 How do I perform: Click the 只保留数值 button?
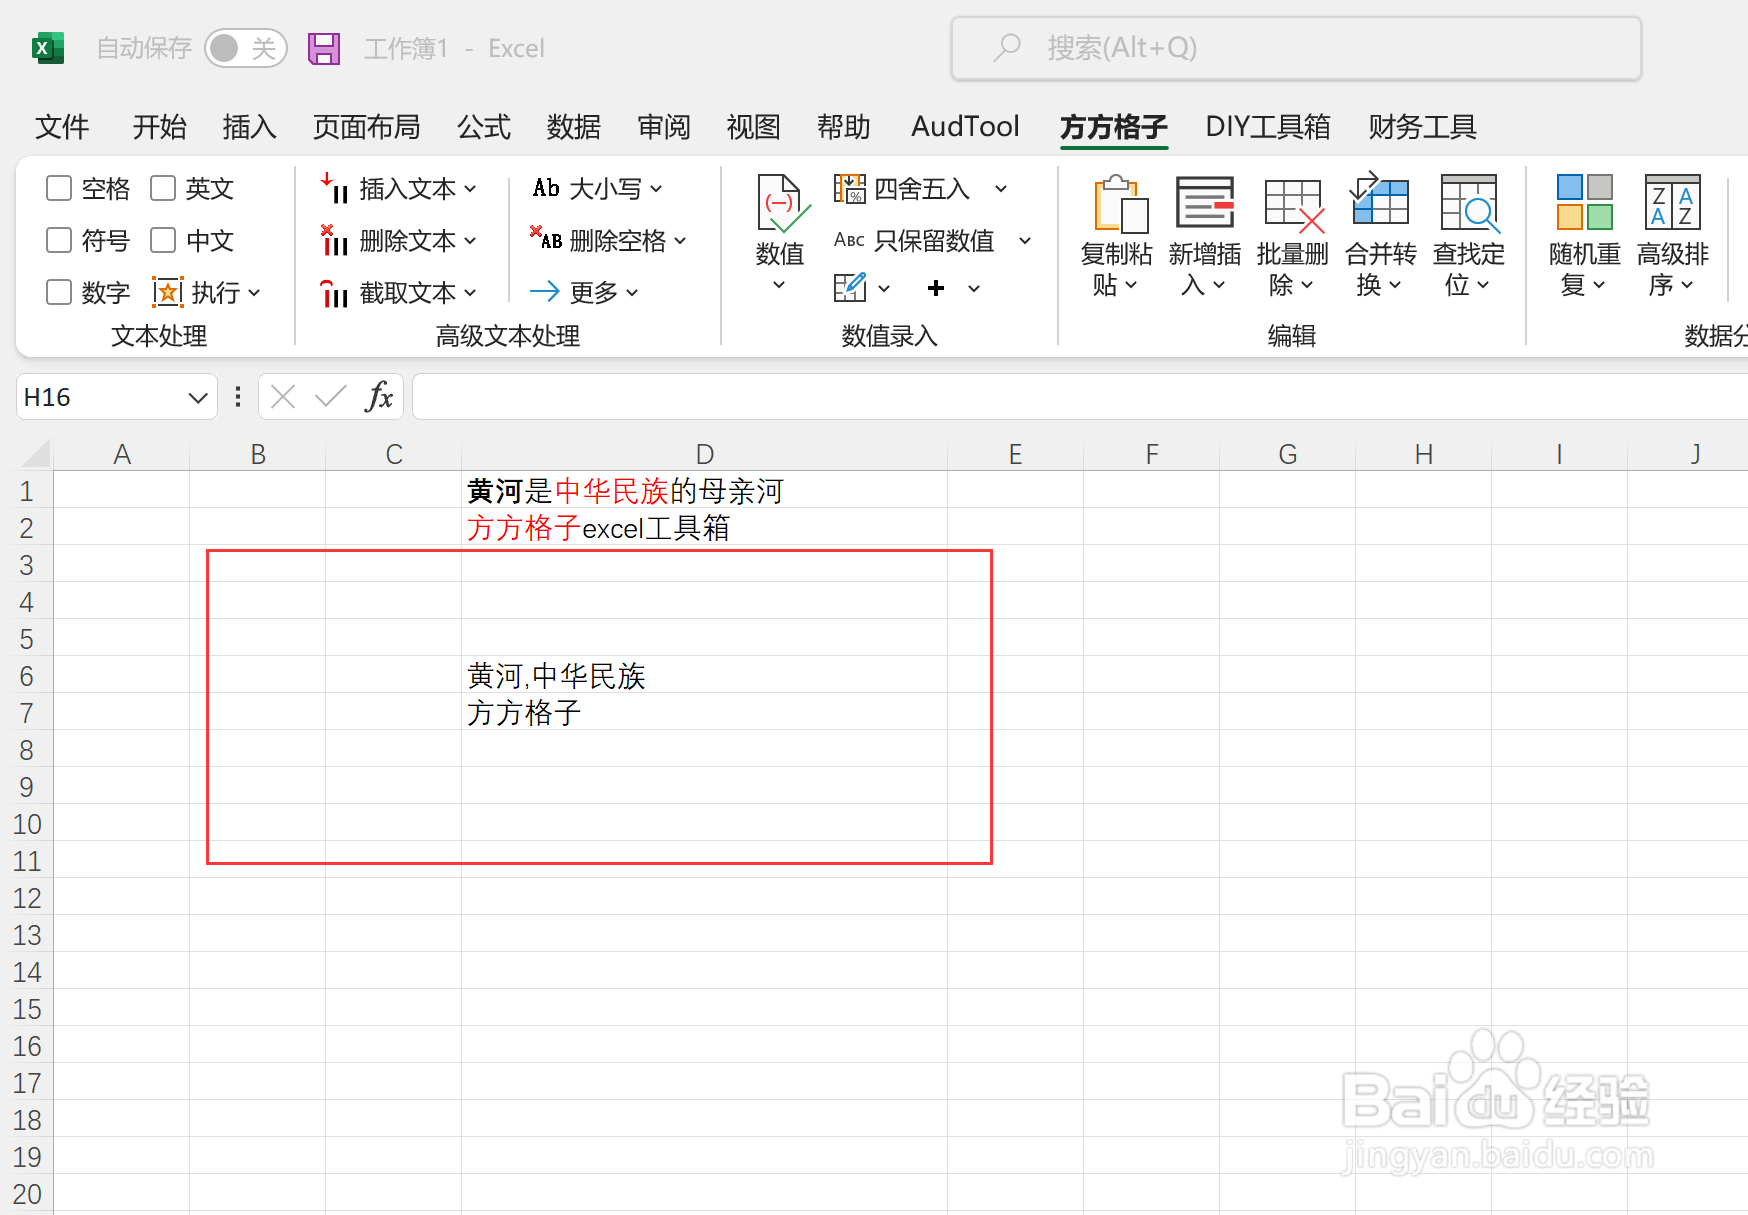click(914, 240)
